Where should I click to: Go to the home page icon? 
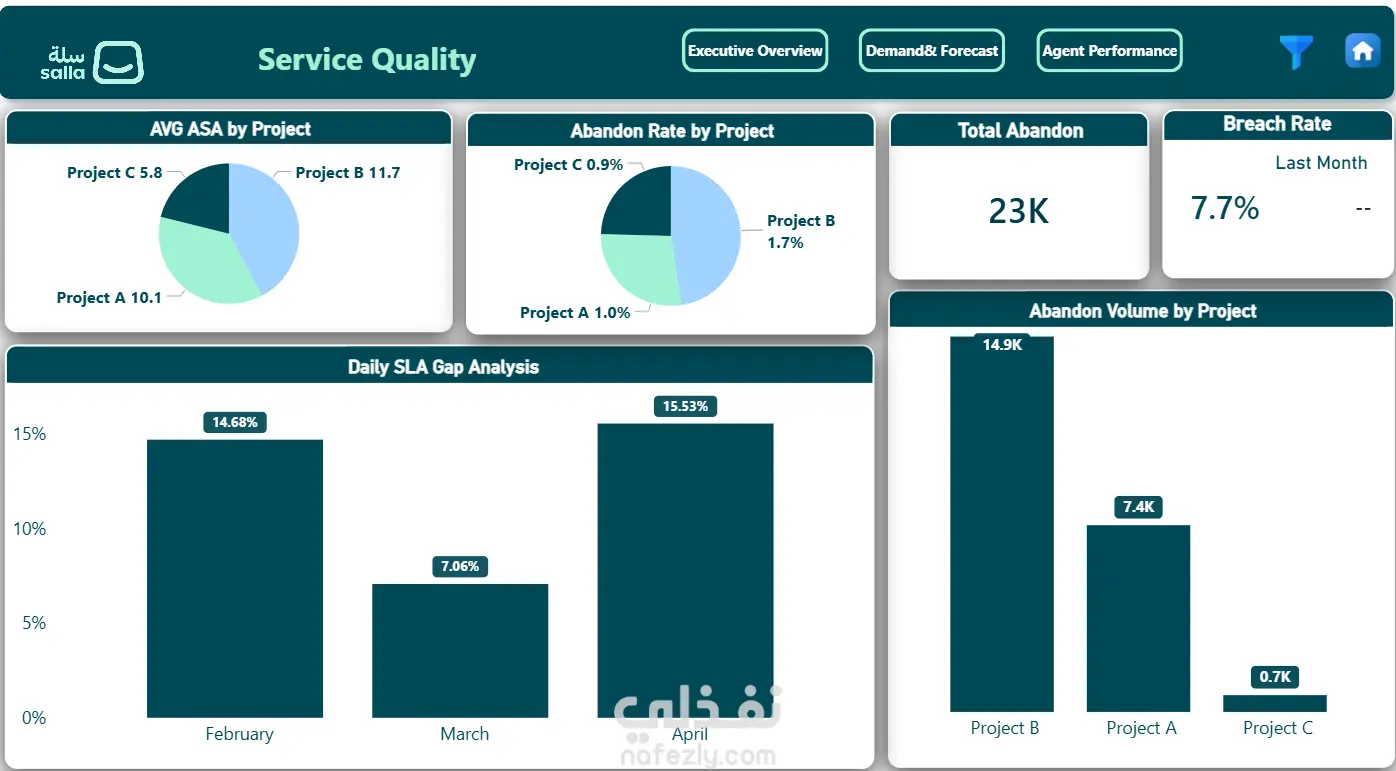pyautogui.click(x=1362, y=51)
